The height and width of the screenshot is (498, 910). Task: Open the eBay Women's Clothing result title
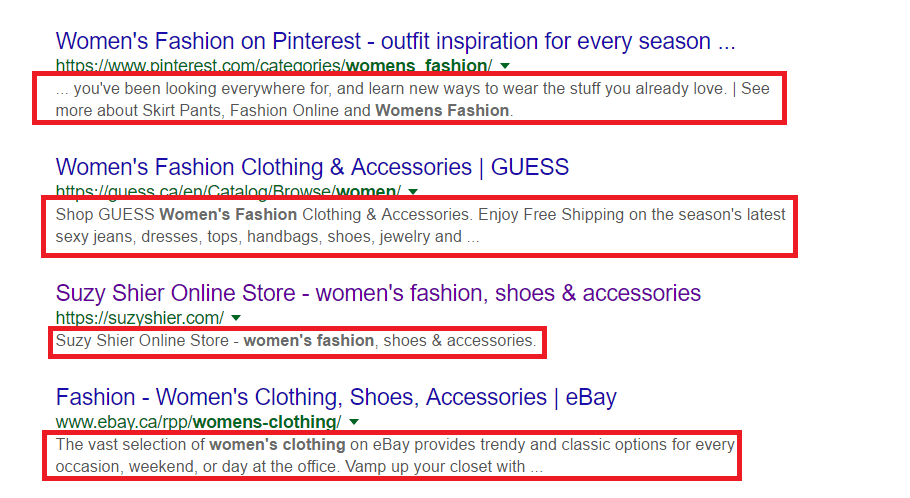[336, 397]
